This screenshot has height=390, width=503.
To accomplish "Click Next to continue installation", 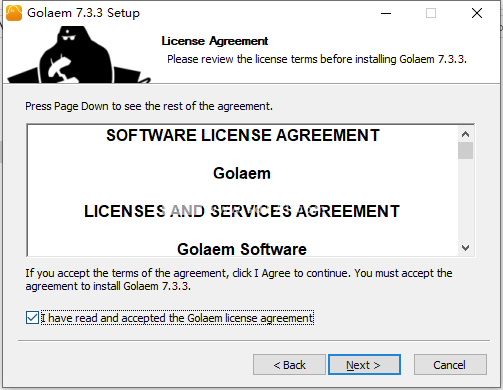I will [364, 365].
